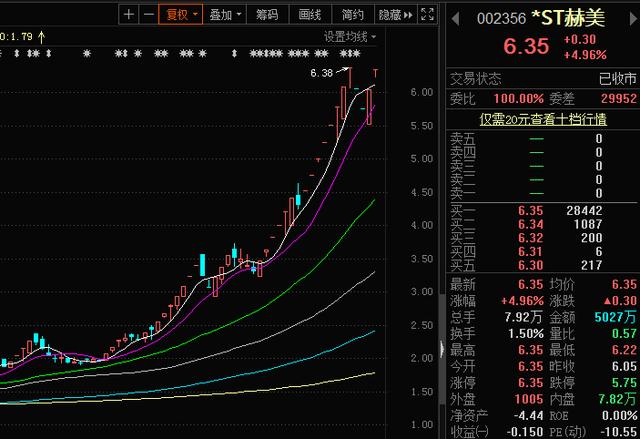Zoom out chart with minus button
This screenshot has height=439, width=640.
149,15
